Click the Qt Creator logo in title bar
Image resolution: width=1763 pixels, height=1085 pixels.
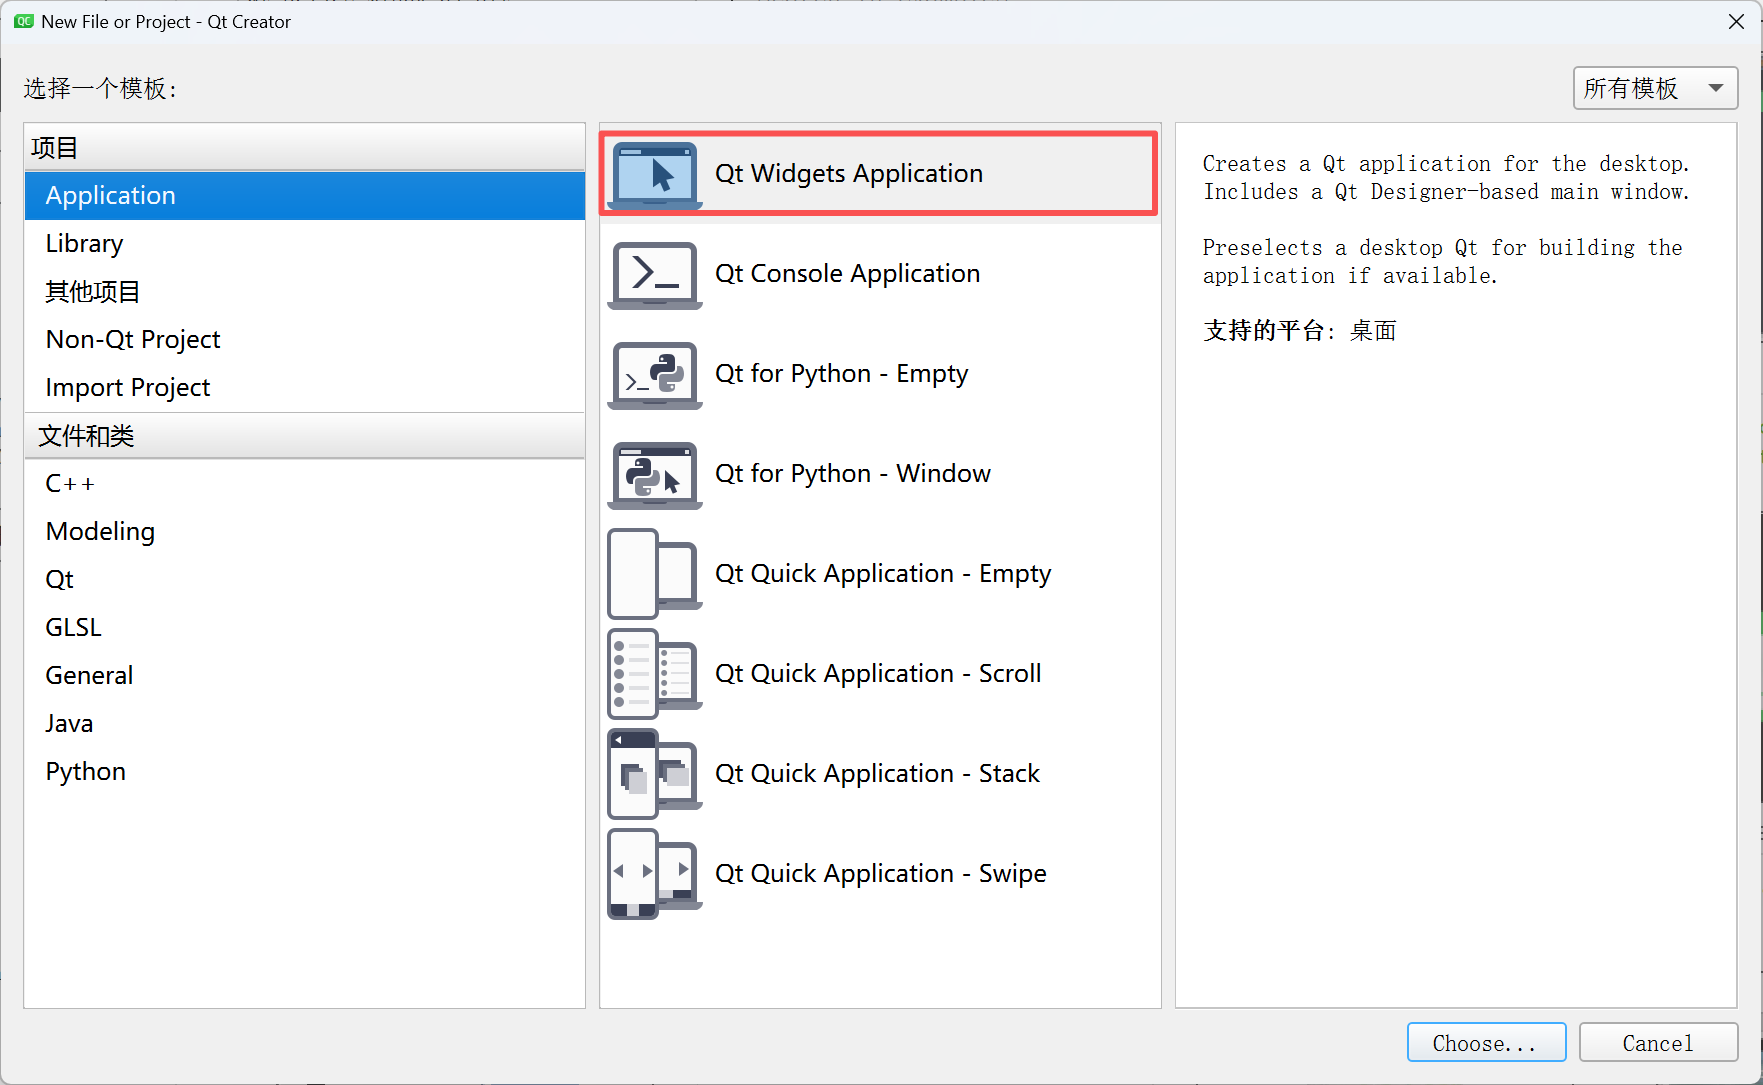(x=24, y=21)
